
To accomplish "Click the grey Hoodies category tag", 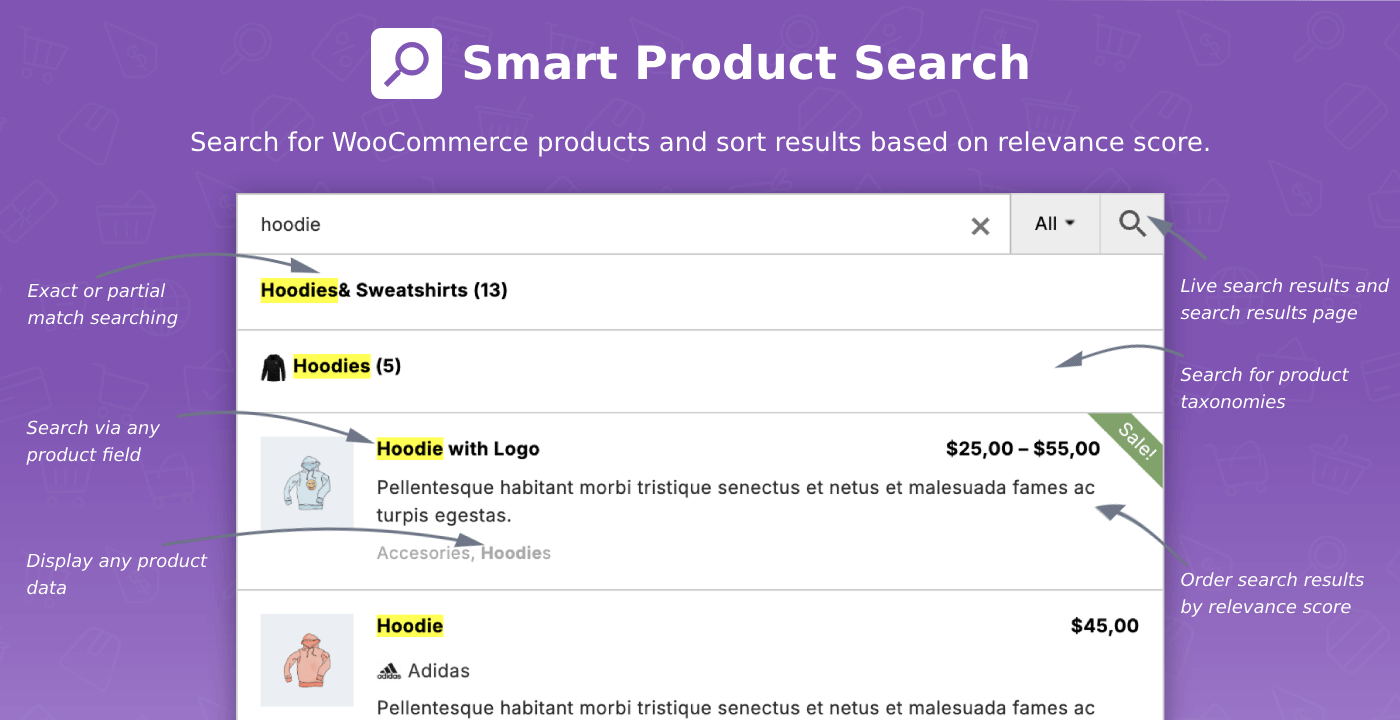I will 516,553.
